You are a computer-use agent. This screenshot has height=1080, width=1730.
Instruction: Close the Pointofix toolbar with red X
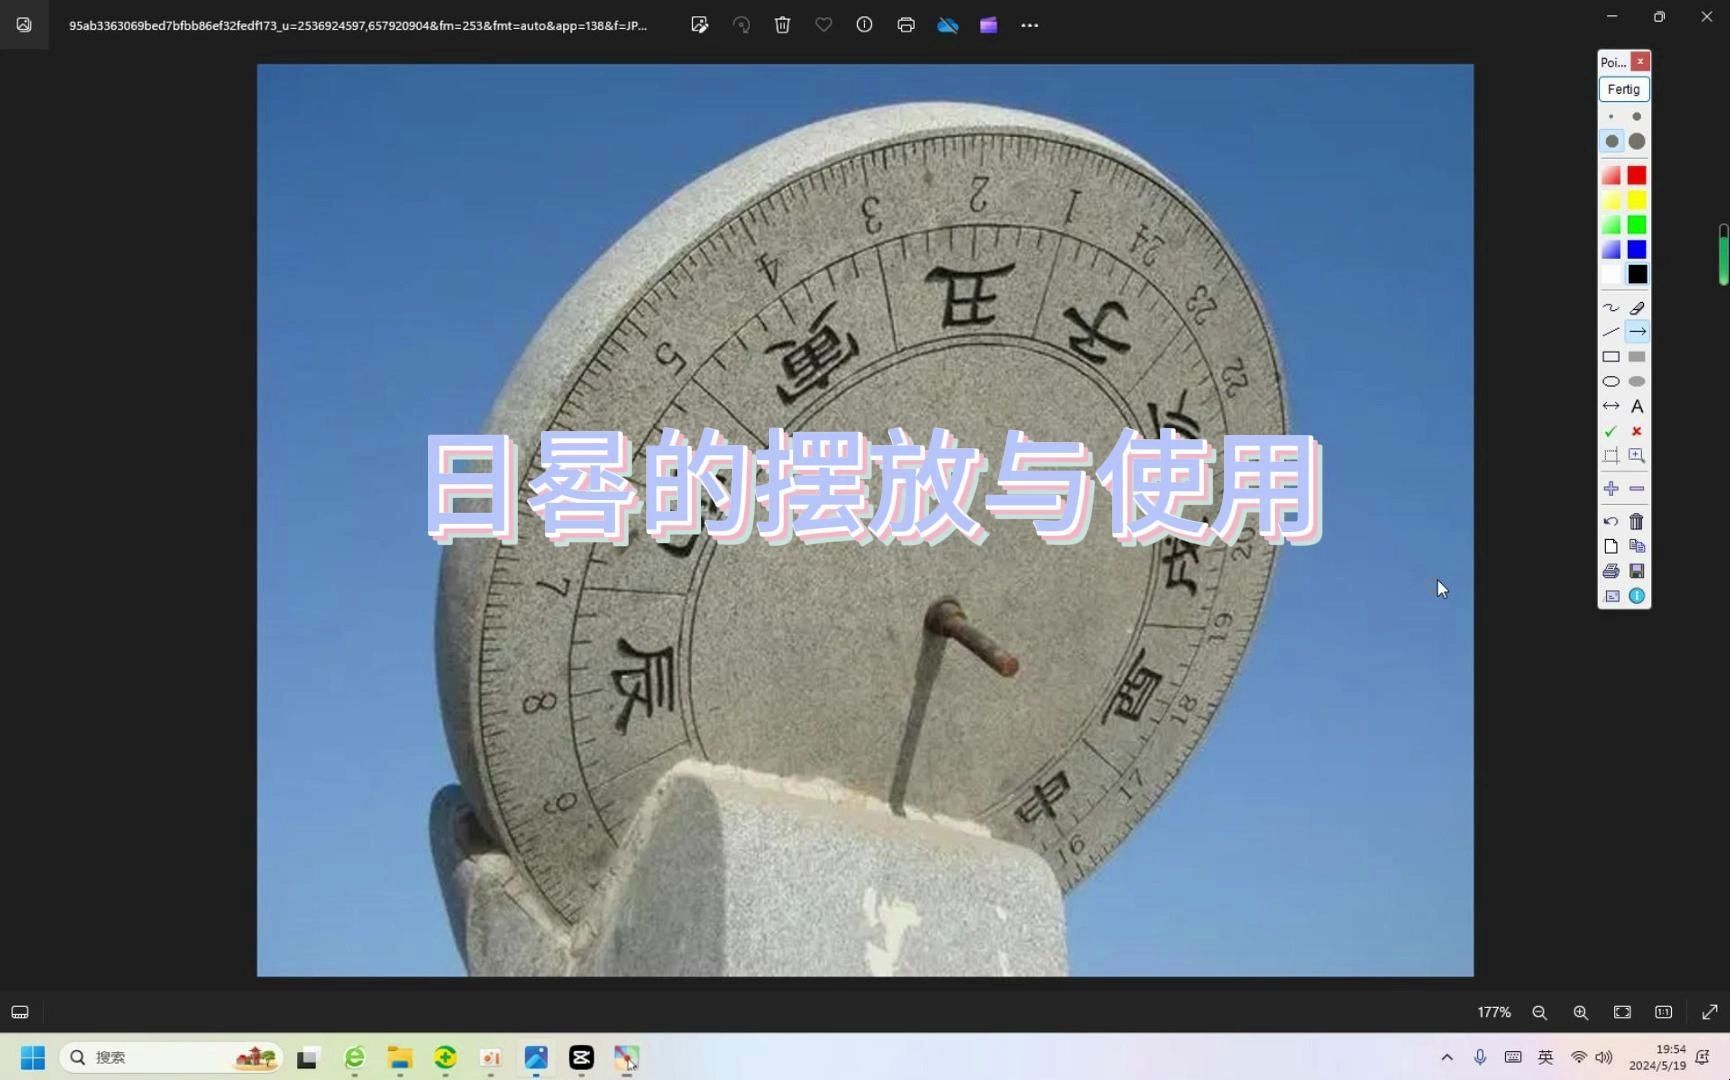point(1640,62)
